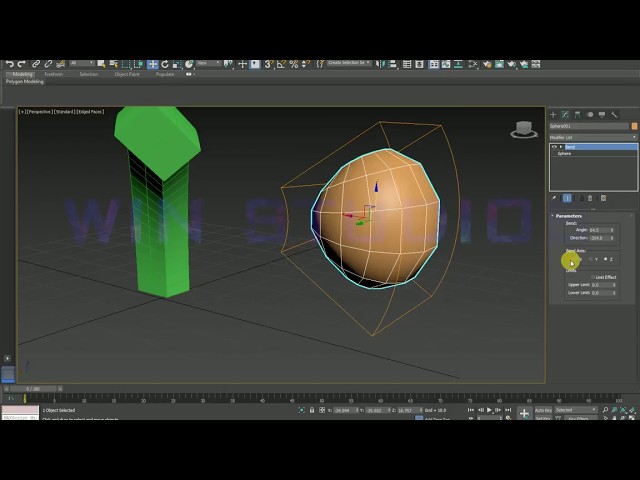Click the Bend Direction value field
This screenshot has width=640, height=480.
tap(602, 238)
